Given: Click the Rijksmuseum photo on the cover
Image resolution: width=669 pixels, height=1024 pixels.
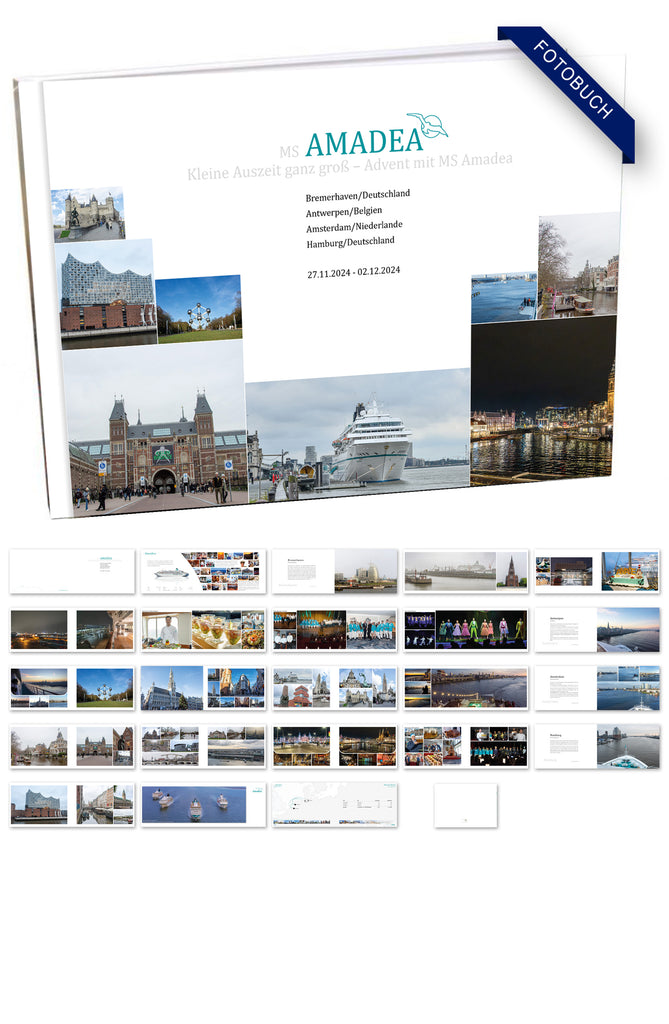Looking at the screenshot, I should click(x=157, y=428).
